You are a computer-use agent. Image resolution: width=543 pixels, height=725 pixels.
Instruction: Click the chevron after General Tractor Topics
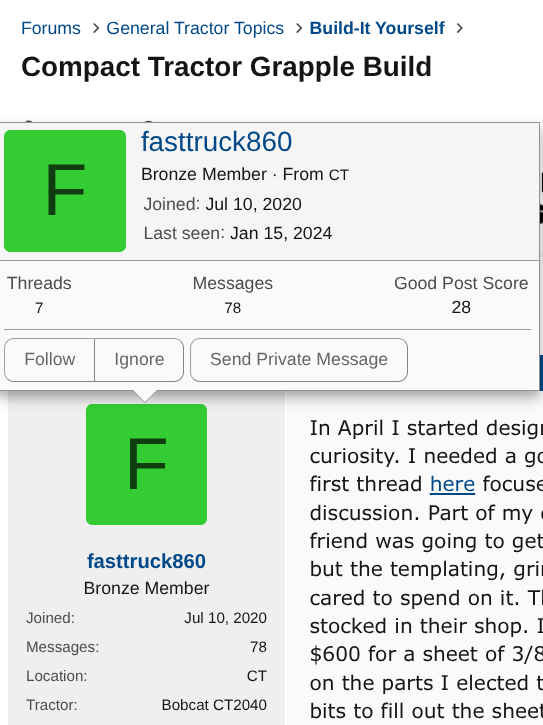coord(299,28)
